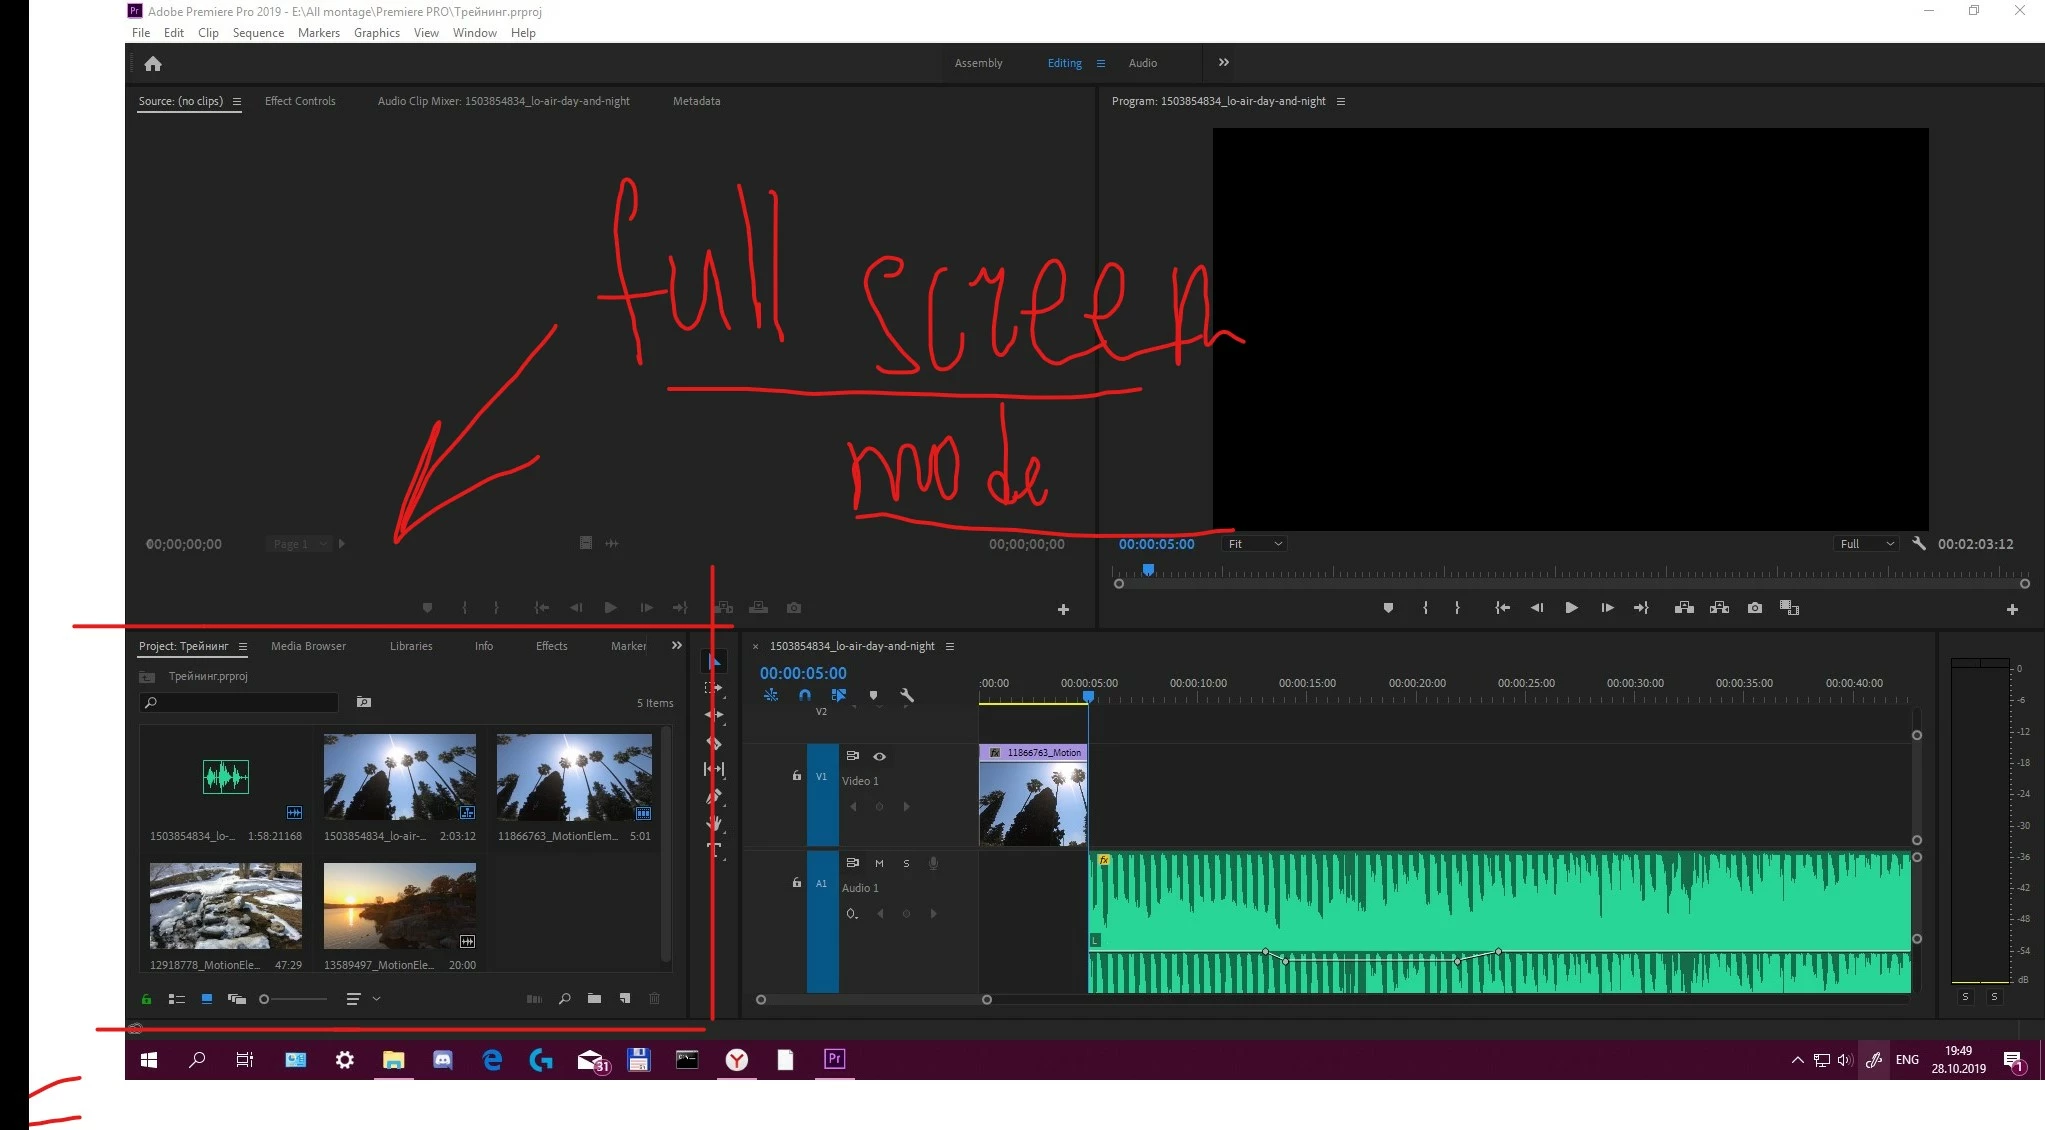Create a New Bin in Project panel
This screenshot has width=2045, height=1130.
[594, 999]
